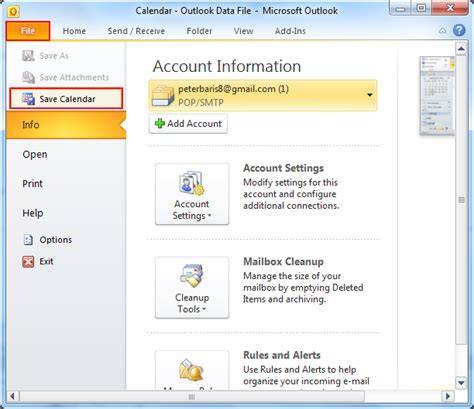The width and height of the screenshot is (474, 409).
Task: Click the horizontal scrollbar left arrow
Action: (13, 396)
